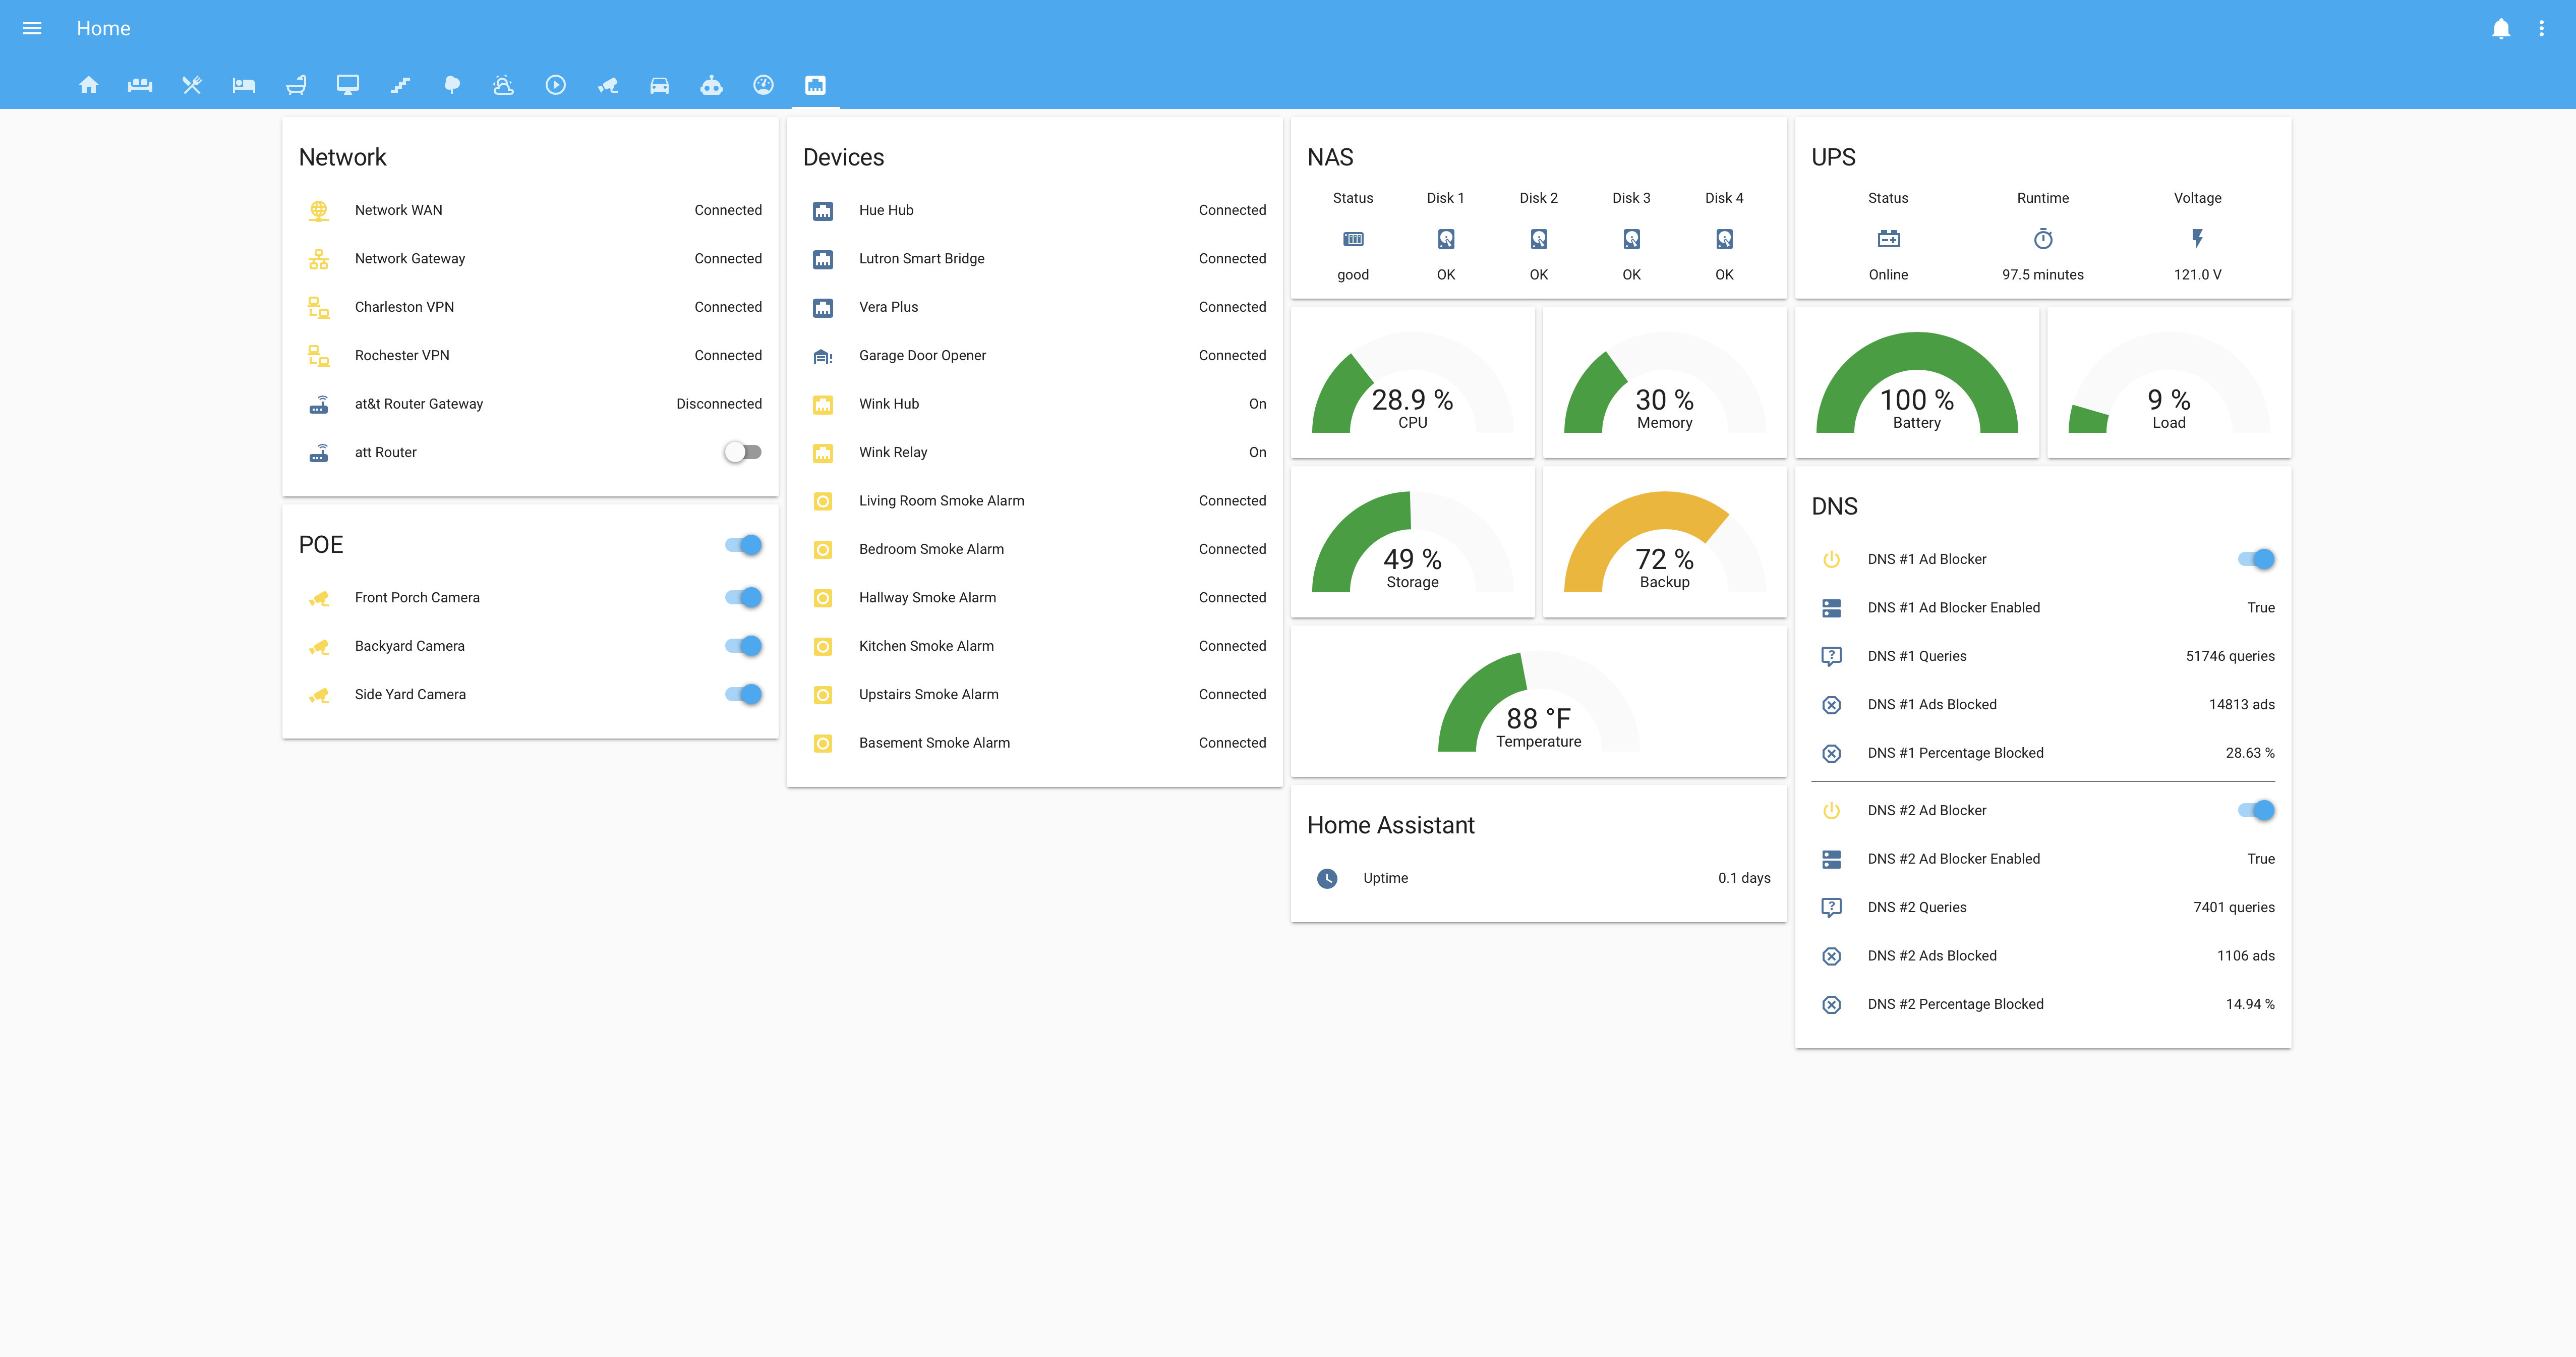
Task: Toggle the att Router switch on
Action: pos(743,452)
